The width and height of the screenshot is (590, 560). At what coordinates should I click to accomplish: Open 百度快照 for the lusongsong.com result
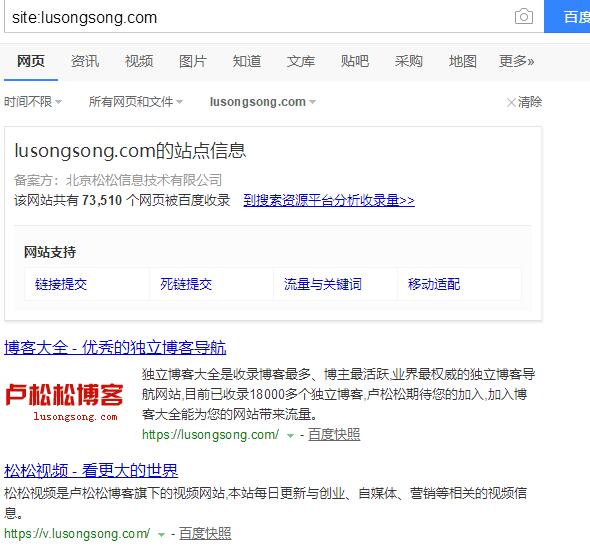[x=334, y=435]
